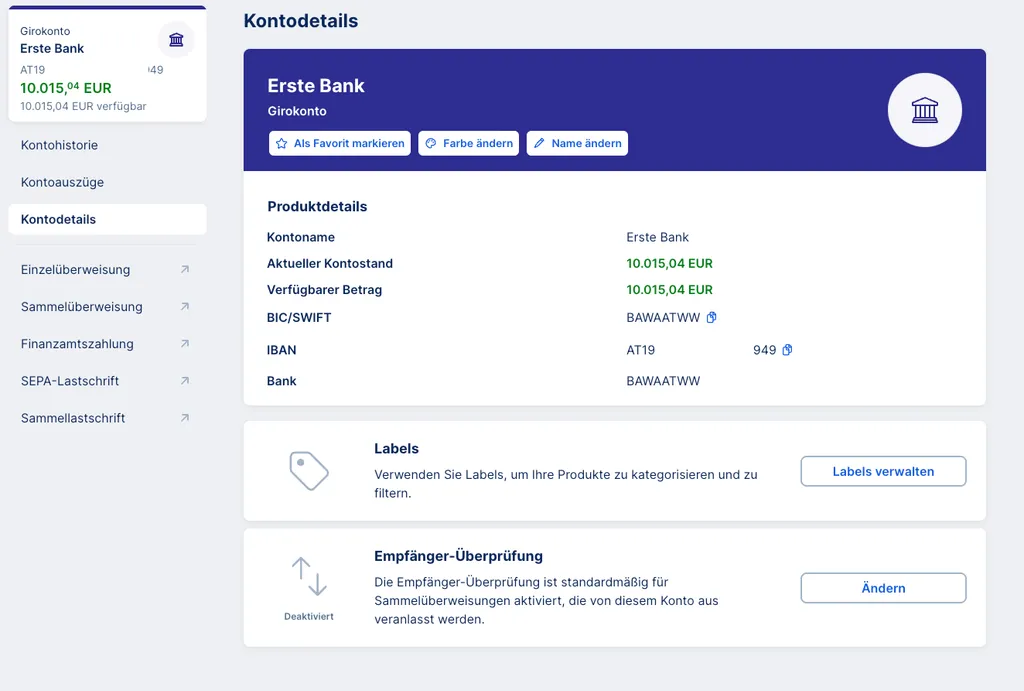Click the large bank icon in header

[925, 111]
